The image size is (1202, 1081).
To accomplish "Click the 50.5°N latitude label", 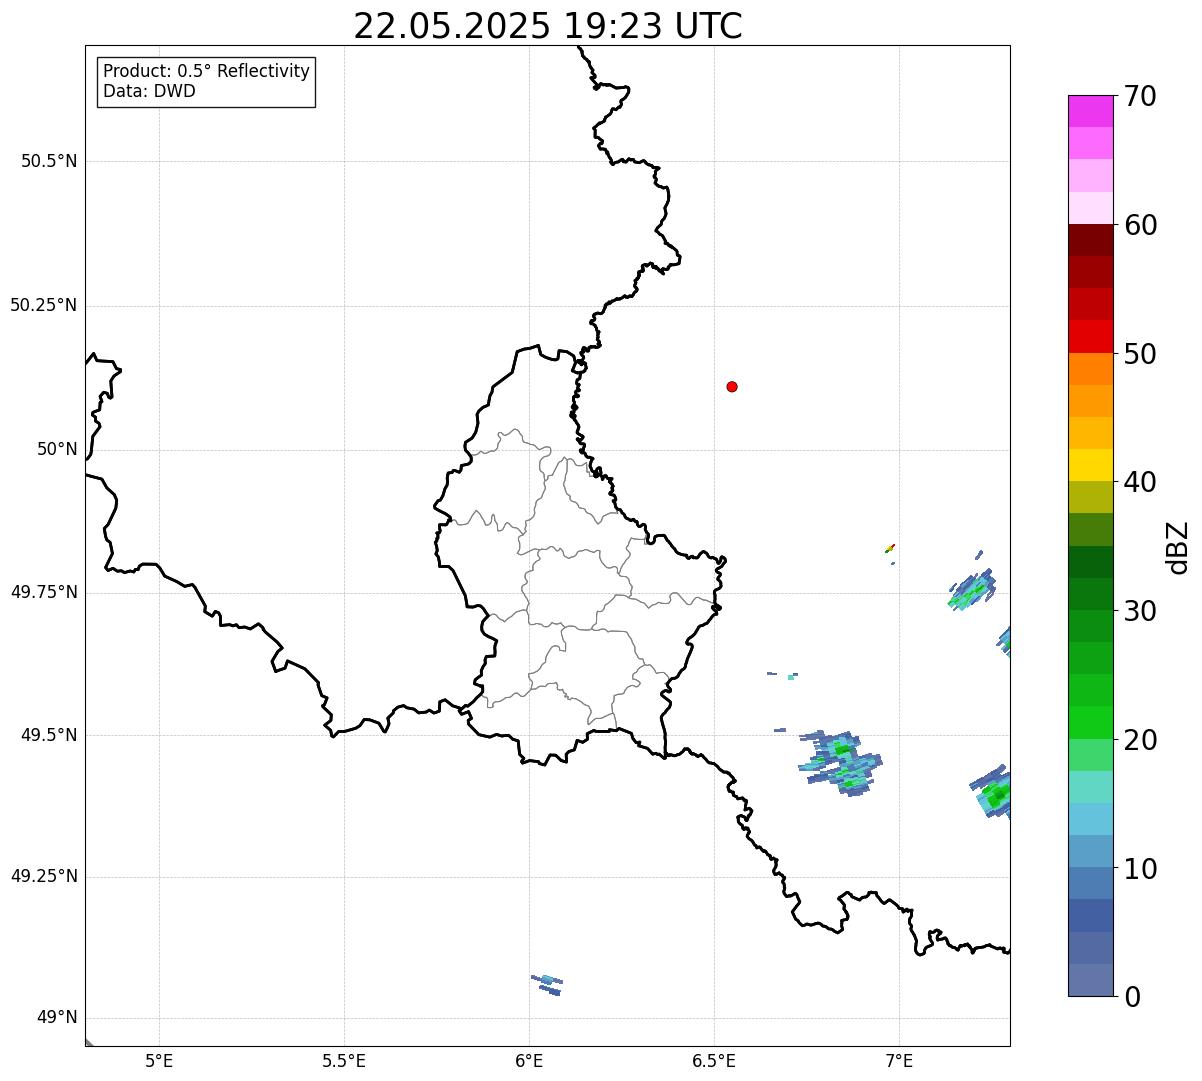I will (x=49, y=161).
